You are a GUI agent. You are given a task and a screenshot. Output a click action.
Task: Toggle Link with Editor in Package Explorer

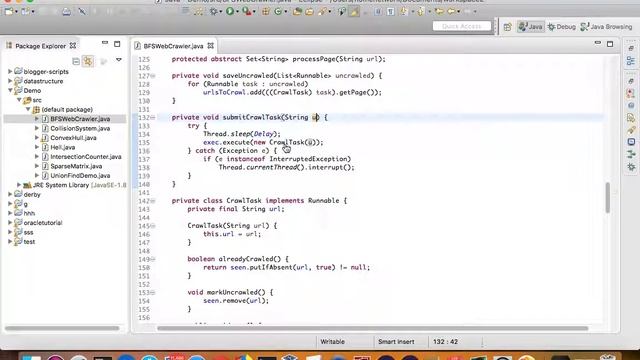88,61
